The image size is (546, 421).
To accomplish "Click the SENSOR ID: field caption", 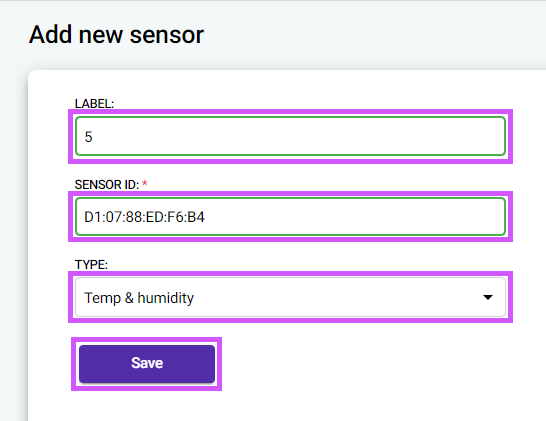I will tap(107, 184).
